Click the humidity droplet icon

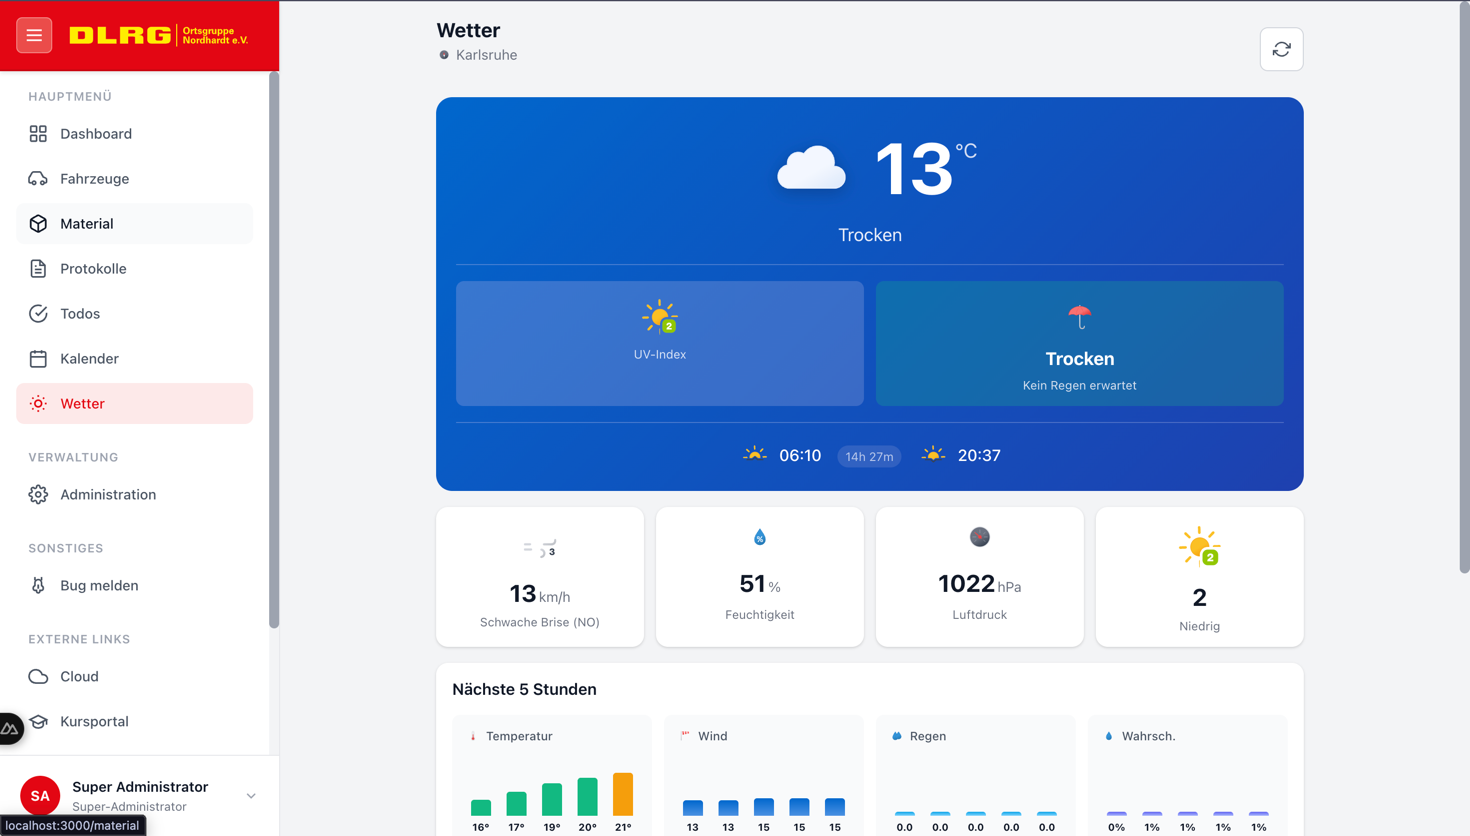click(760, 538)
